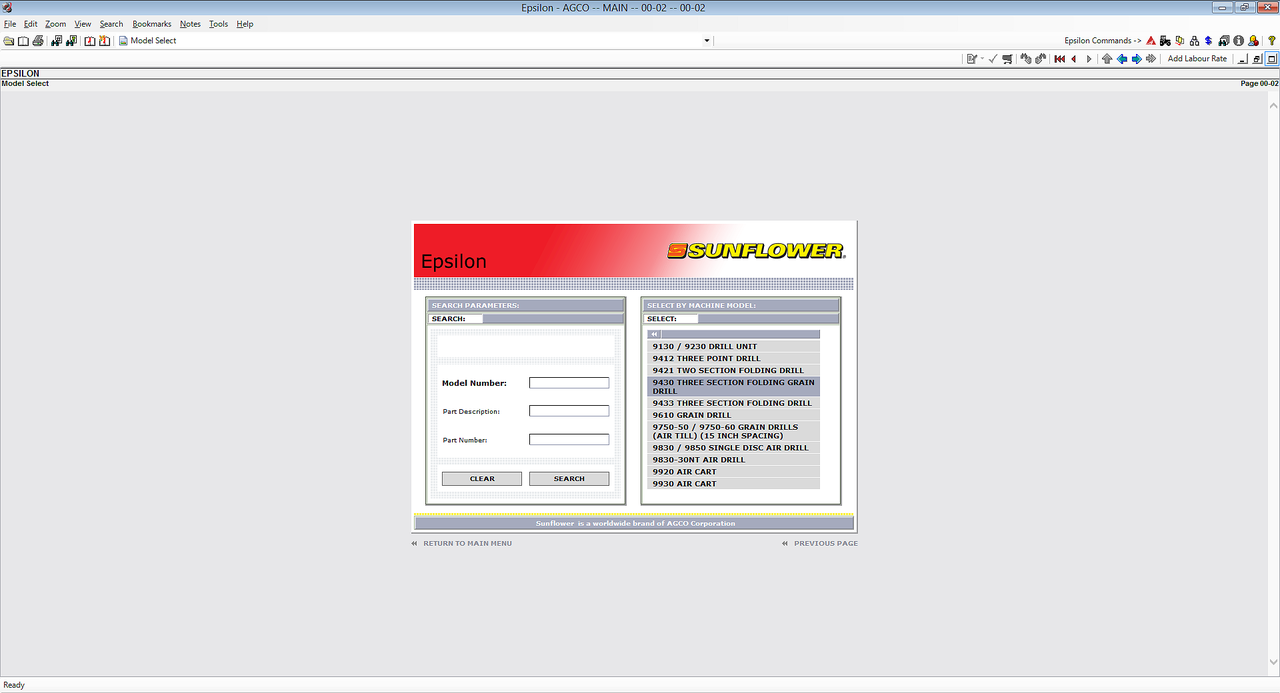1280x693 pixels.
Task: Open the Help menu
Action: point(245,24)
